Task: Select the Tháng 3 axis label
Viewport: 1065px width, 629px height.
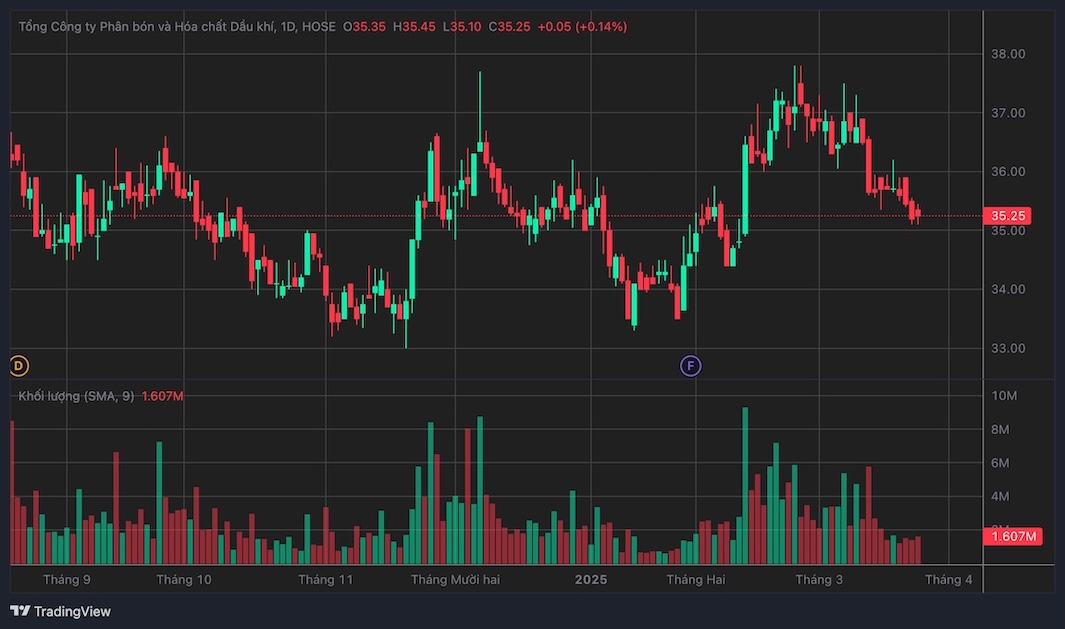Action: 819,579
